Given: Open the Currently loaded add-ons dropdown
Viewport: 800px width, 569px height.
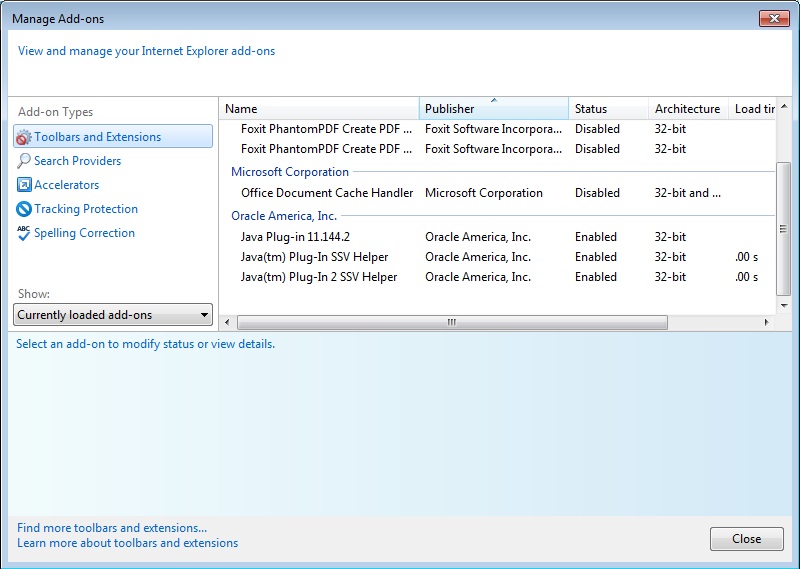Looking at the screenshot, I should [114, 315].
